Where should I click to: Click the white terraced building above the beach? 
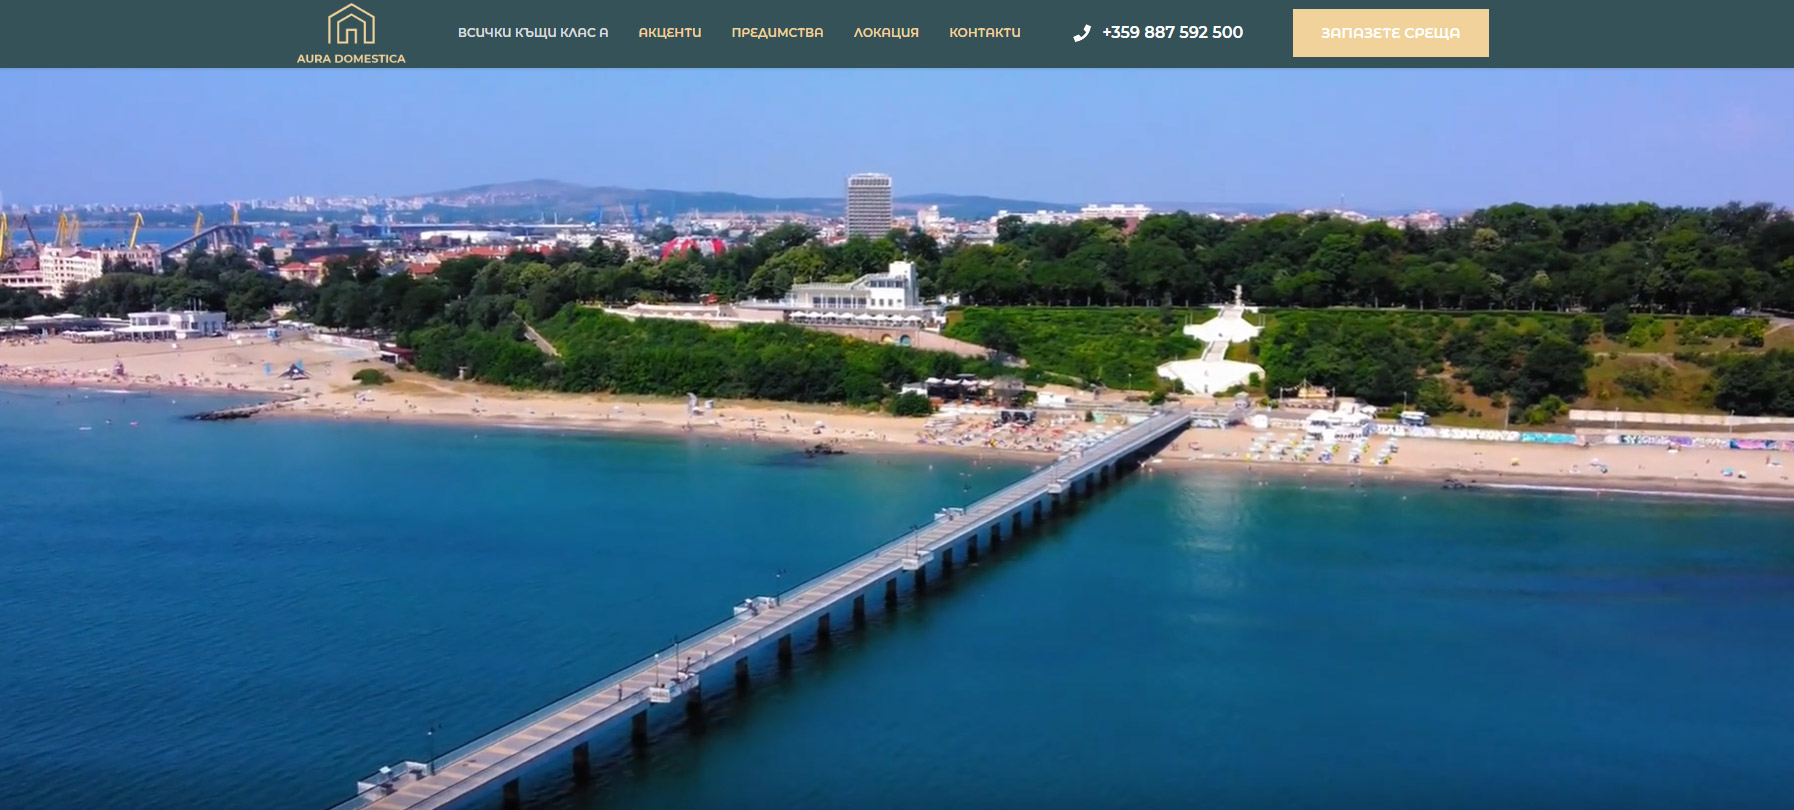(860, 293)
